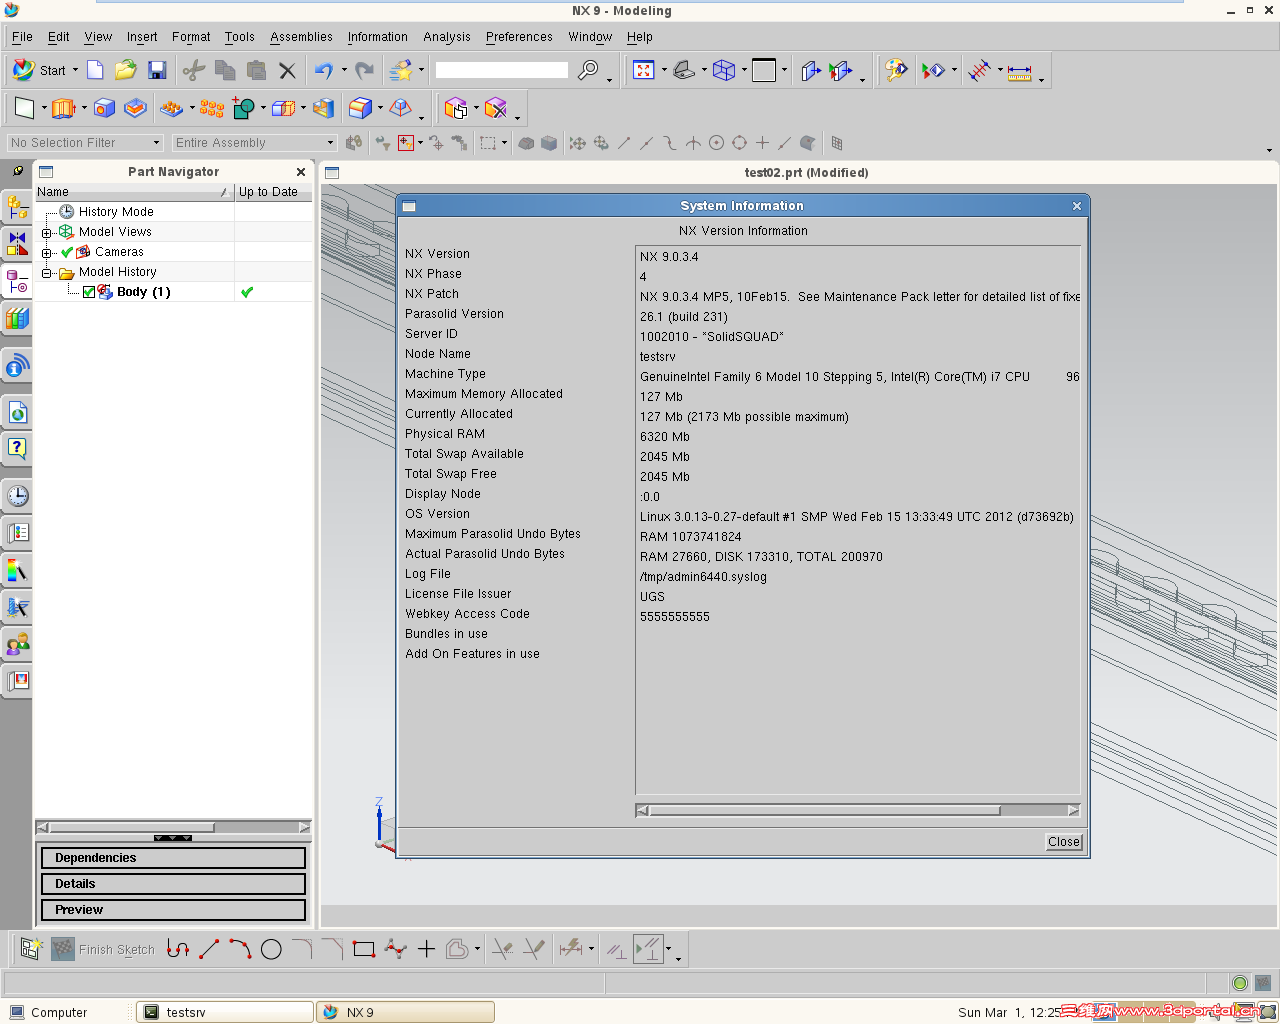This screenshot has height=1024, width=1280.
Task: Expand the Cameras tree node
Action: pyautogui.click(x=46, y=252)
